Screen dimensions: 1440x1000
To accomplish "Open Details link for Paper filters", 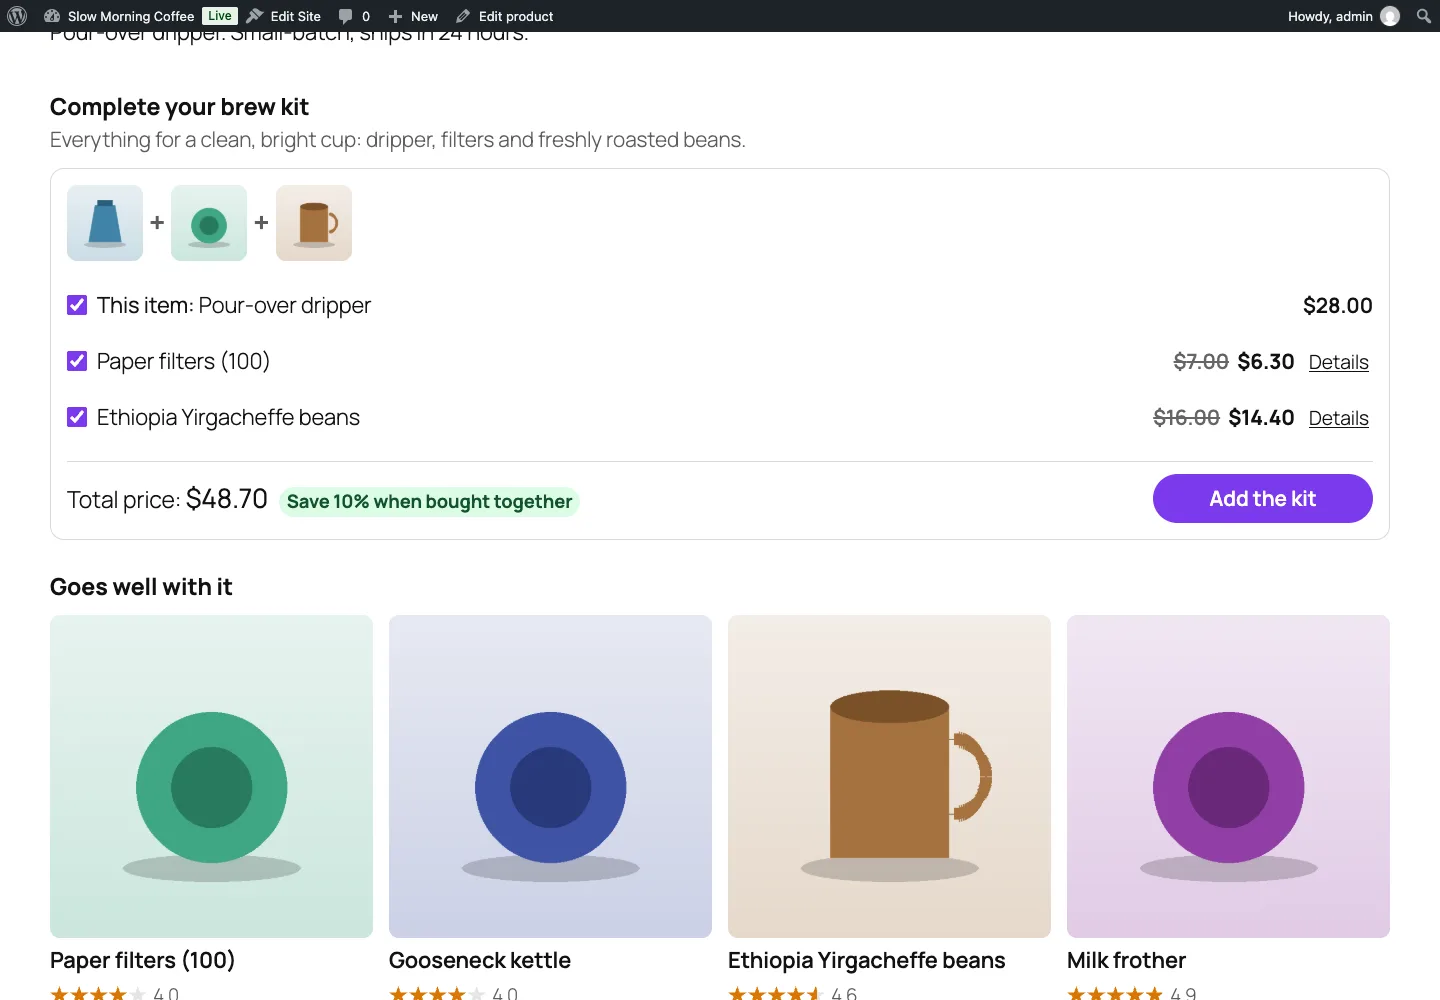I will click(x=1338, y=362).
